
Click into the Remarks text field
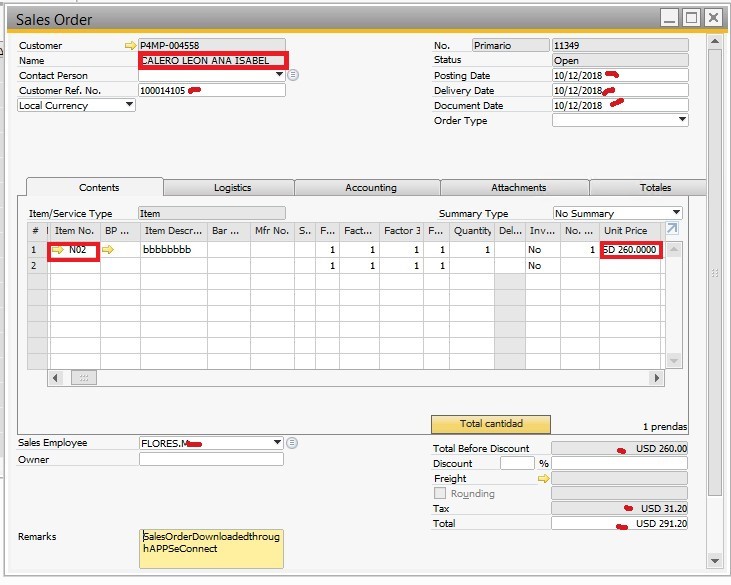point(212,548)
